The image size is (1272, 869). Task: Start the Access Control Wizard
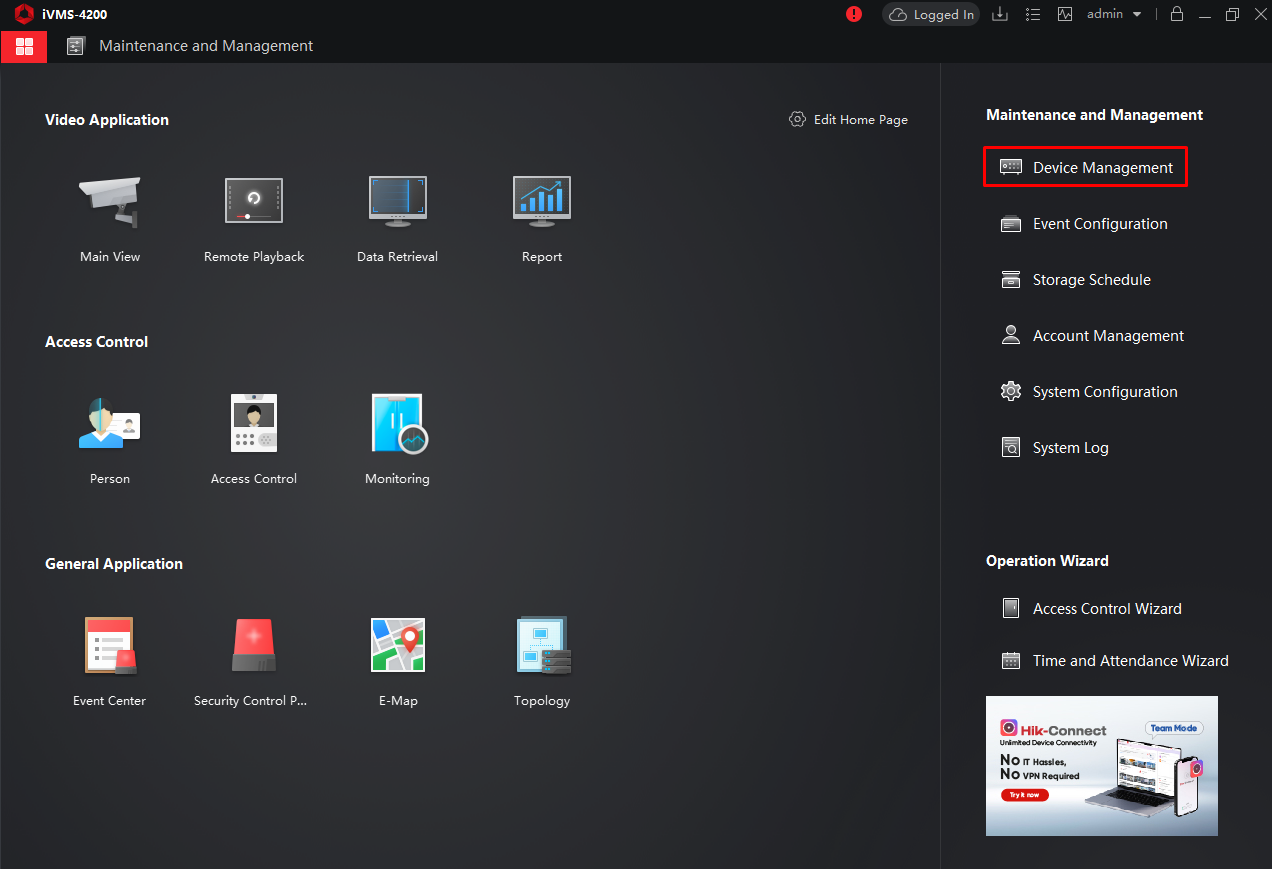(1091, 609)
